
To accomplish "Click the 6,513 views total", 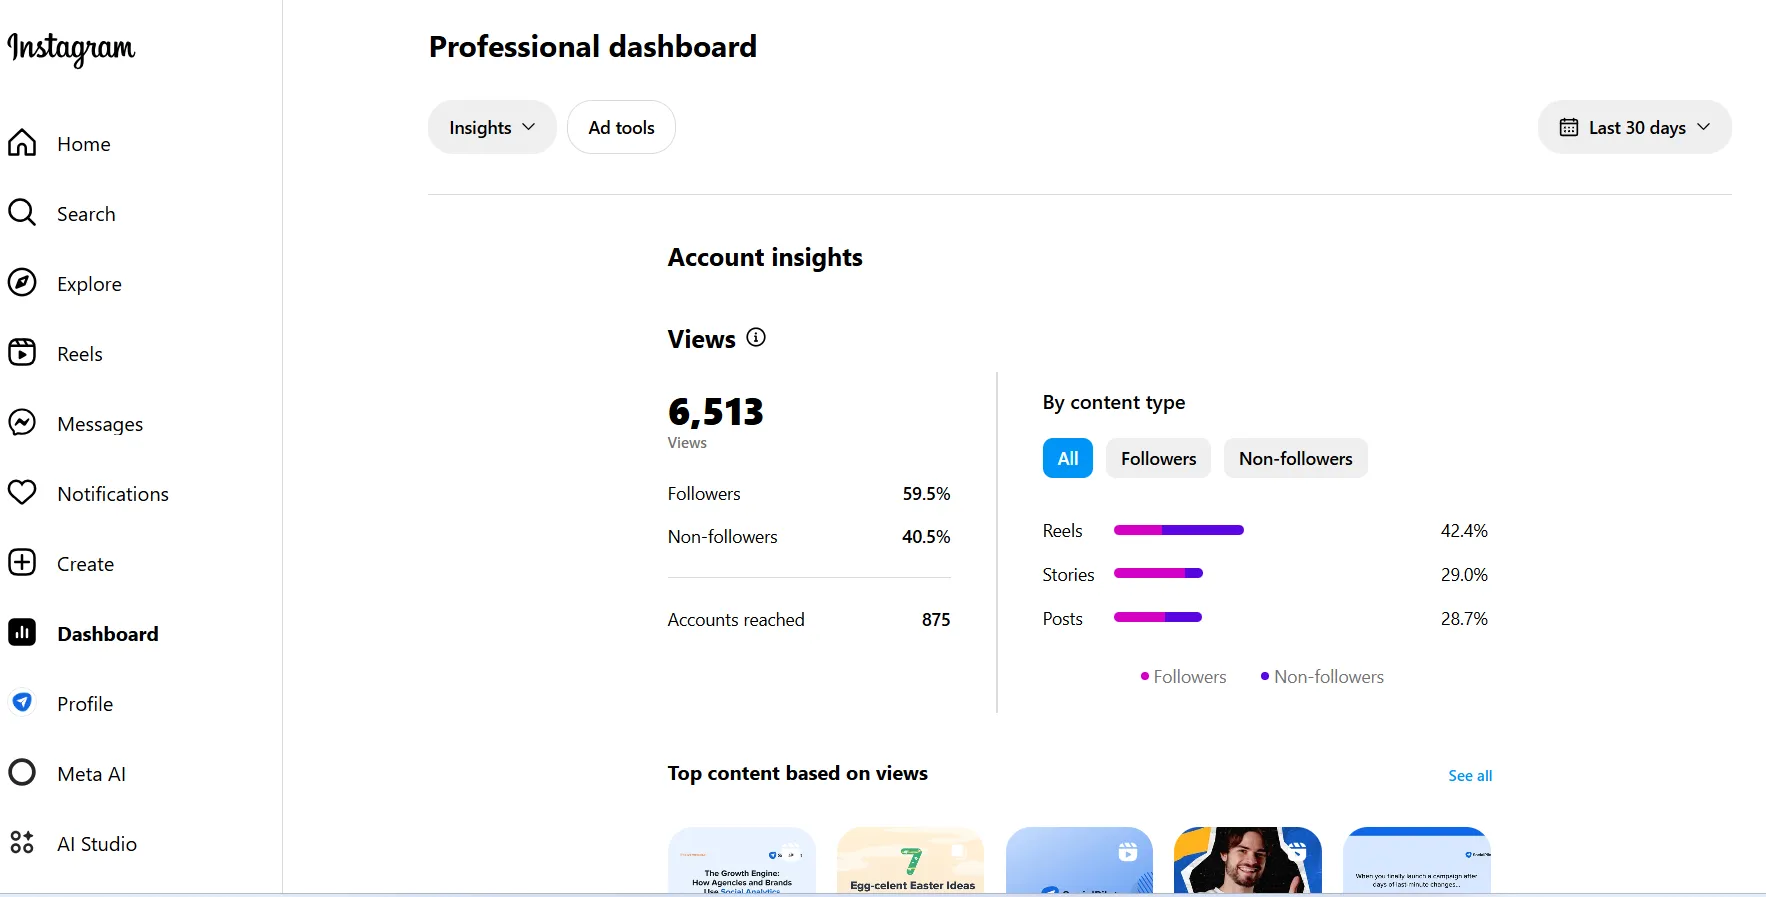I will (x=716, y=411).
